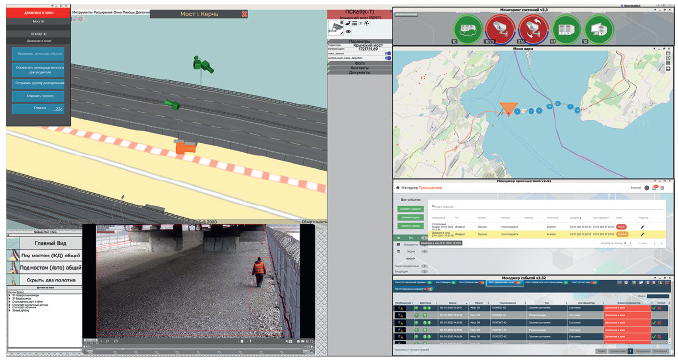Expand the Фото section header
The width and height of the screenshot is (678, 361).
359,64
